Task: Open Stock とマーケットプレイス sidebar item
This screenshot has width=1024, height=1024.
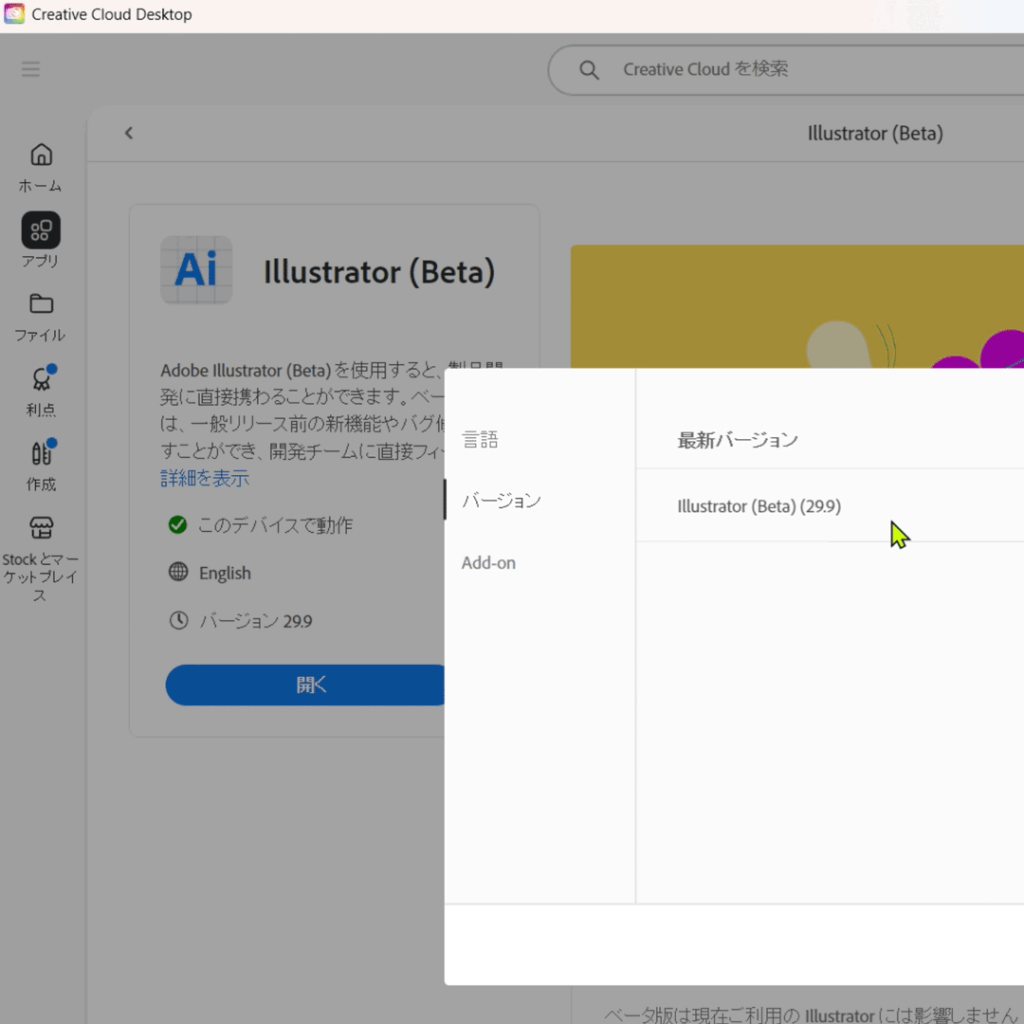Action: (40, 558)
